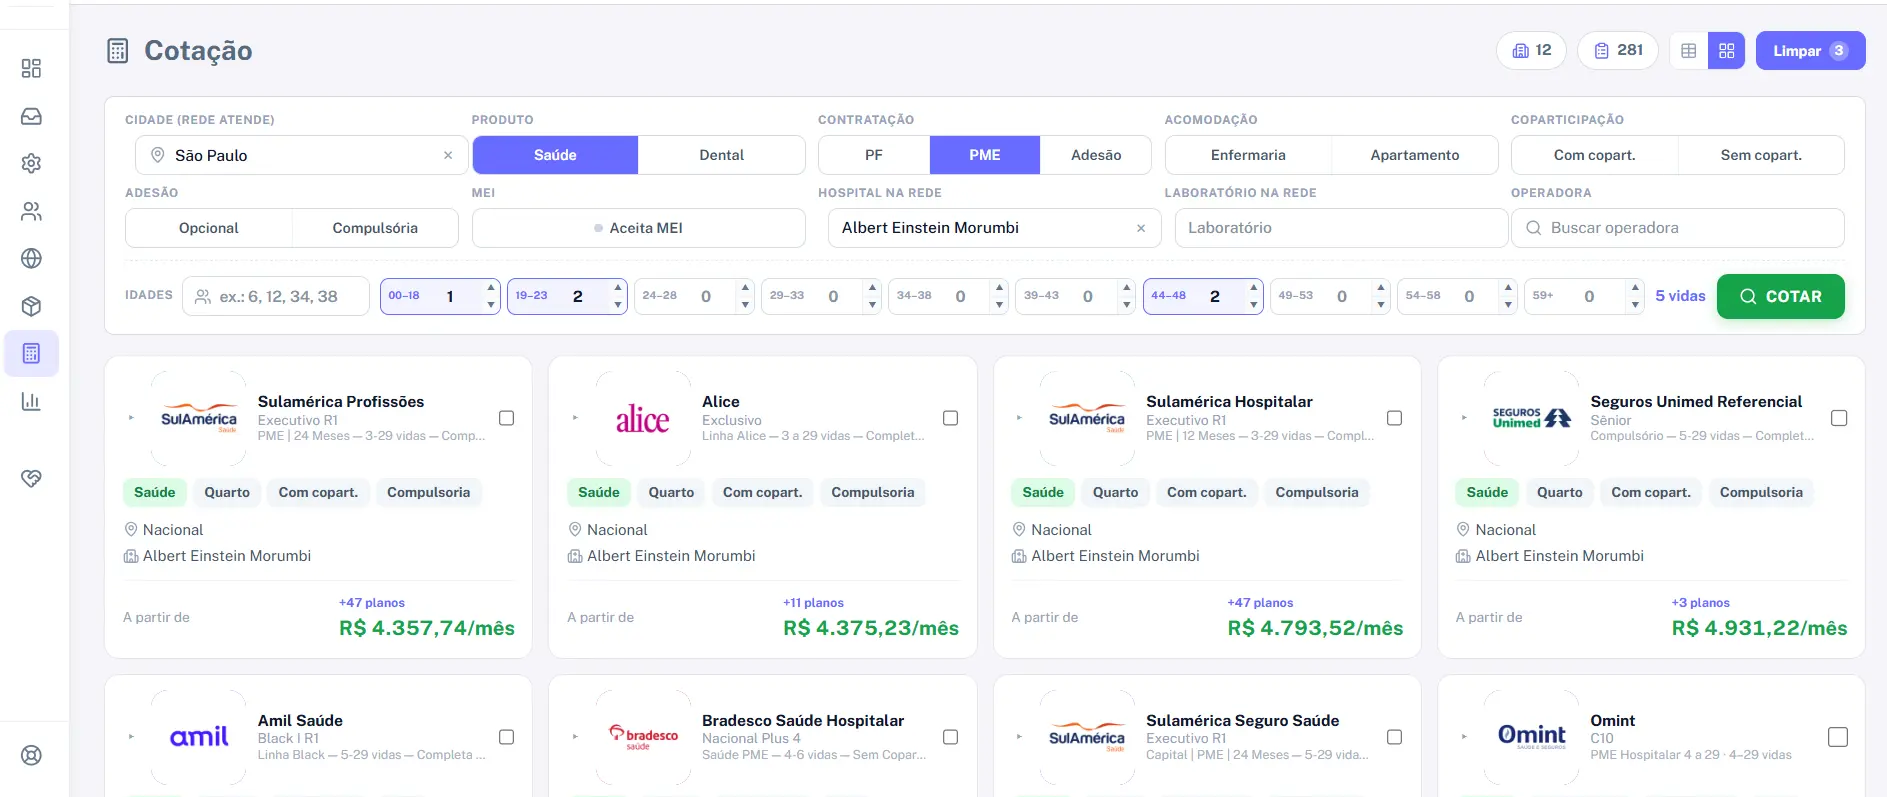Image resolution: width=1887 pixels, height=797 pixels.
Task: Toggle the Aceita MEI option
Action: 639,228
